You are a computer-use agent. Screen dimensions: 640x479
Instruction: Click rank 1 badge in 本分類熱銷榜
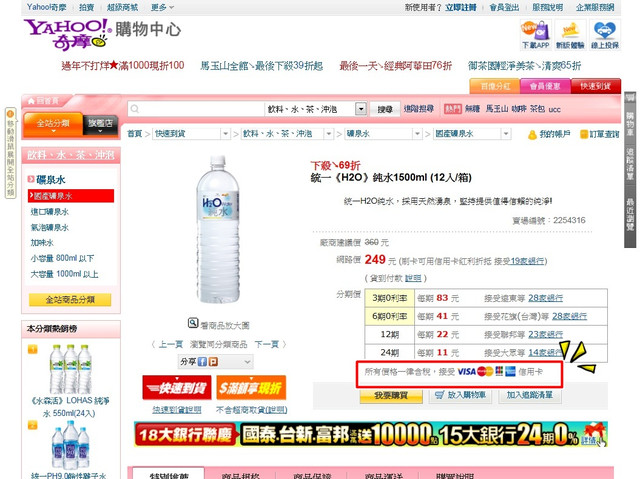(32, 349)
